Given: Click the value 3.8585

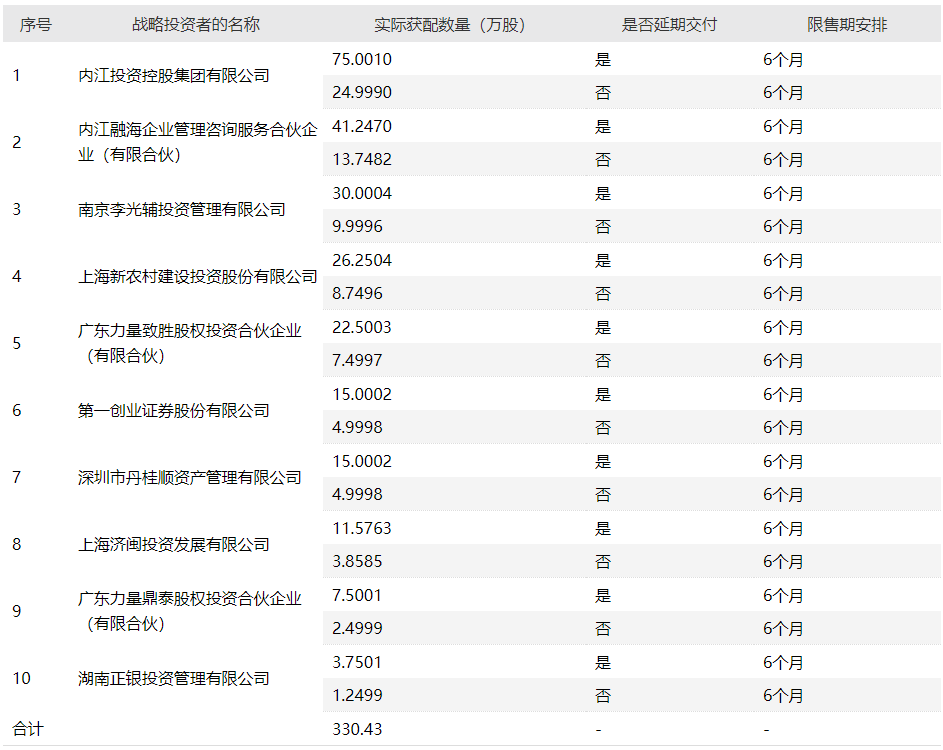Looking at the screenshot, I should point(357,562).
